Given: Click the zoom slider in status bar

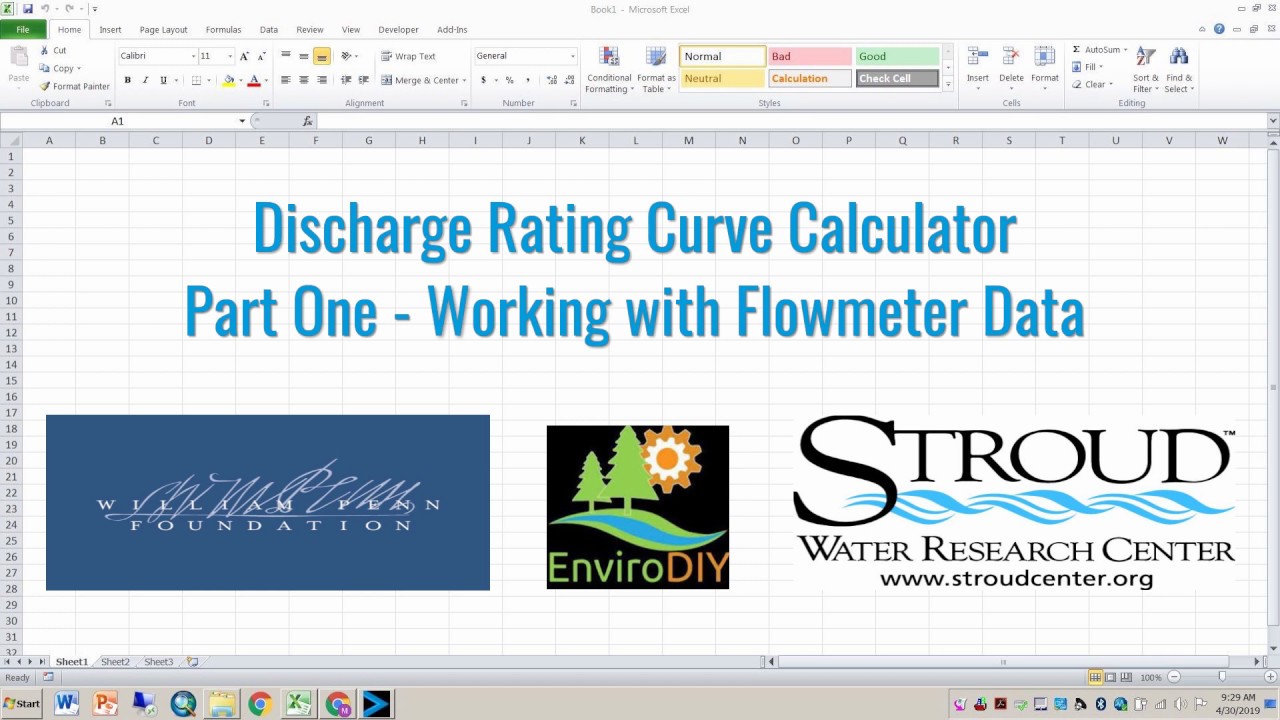Looking at the screenshot, I should click(x=1221, y=677).
